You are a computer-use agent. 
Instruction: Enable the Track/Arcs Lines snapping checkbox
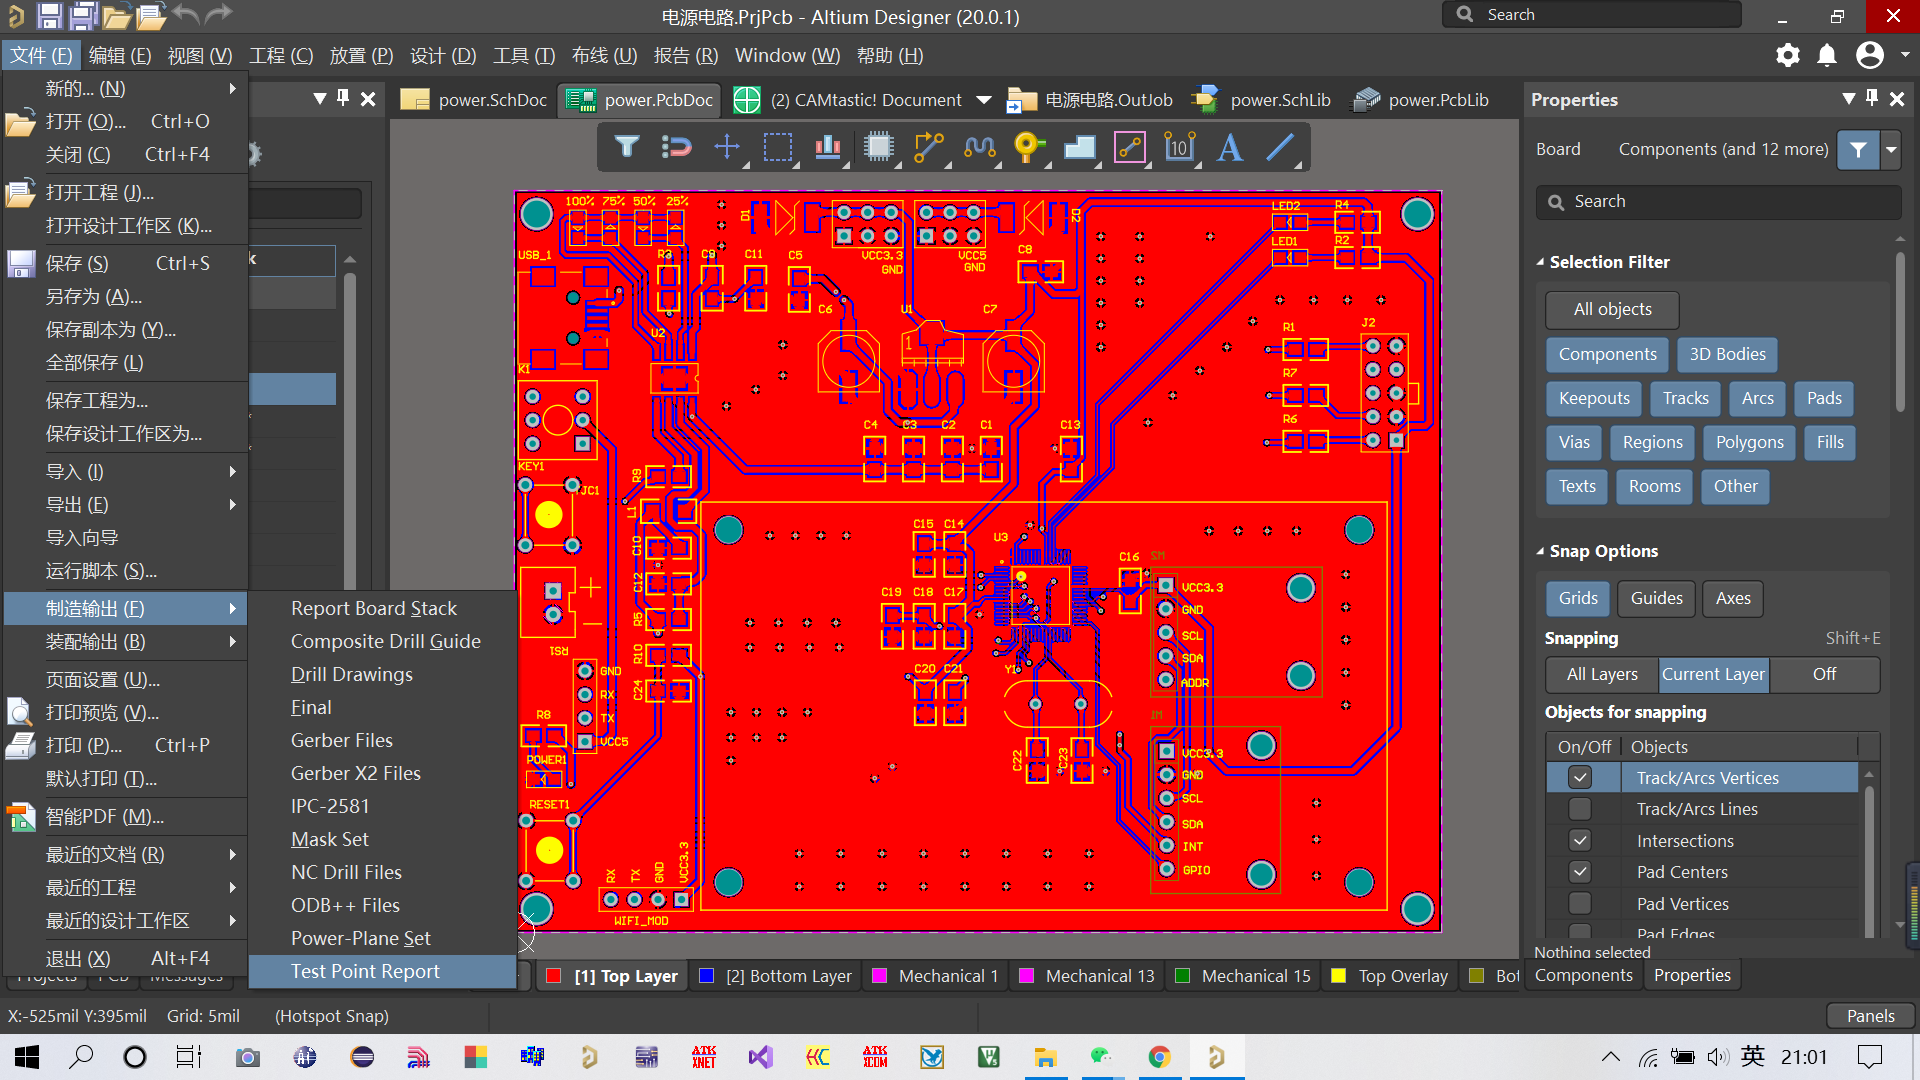click(1580, 808)
